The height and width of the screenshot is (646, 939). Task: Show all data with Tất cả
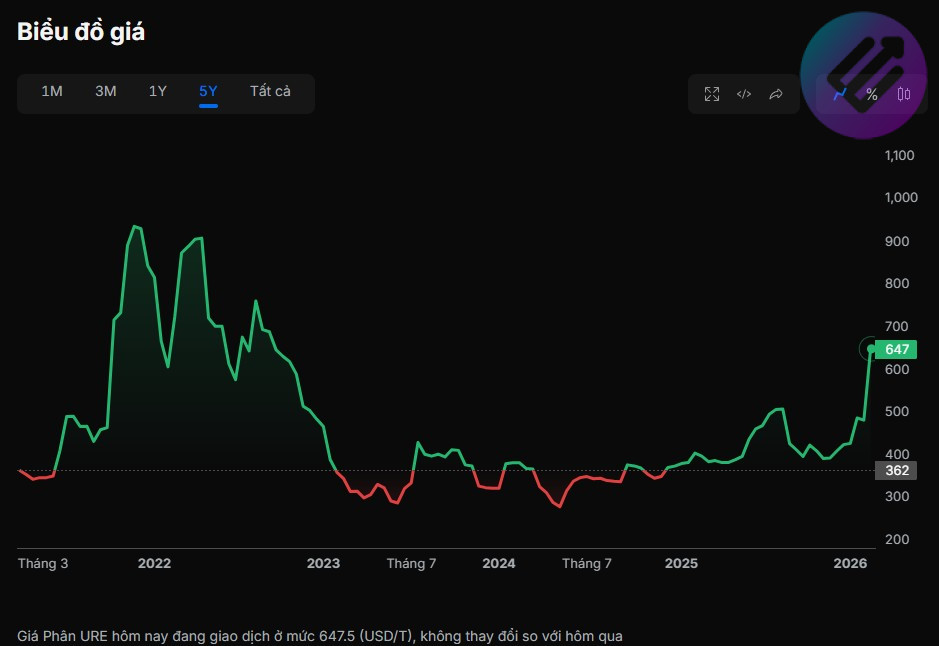point(270,92)
